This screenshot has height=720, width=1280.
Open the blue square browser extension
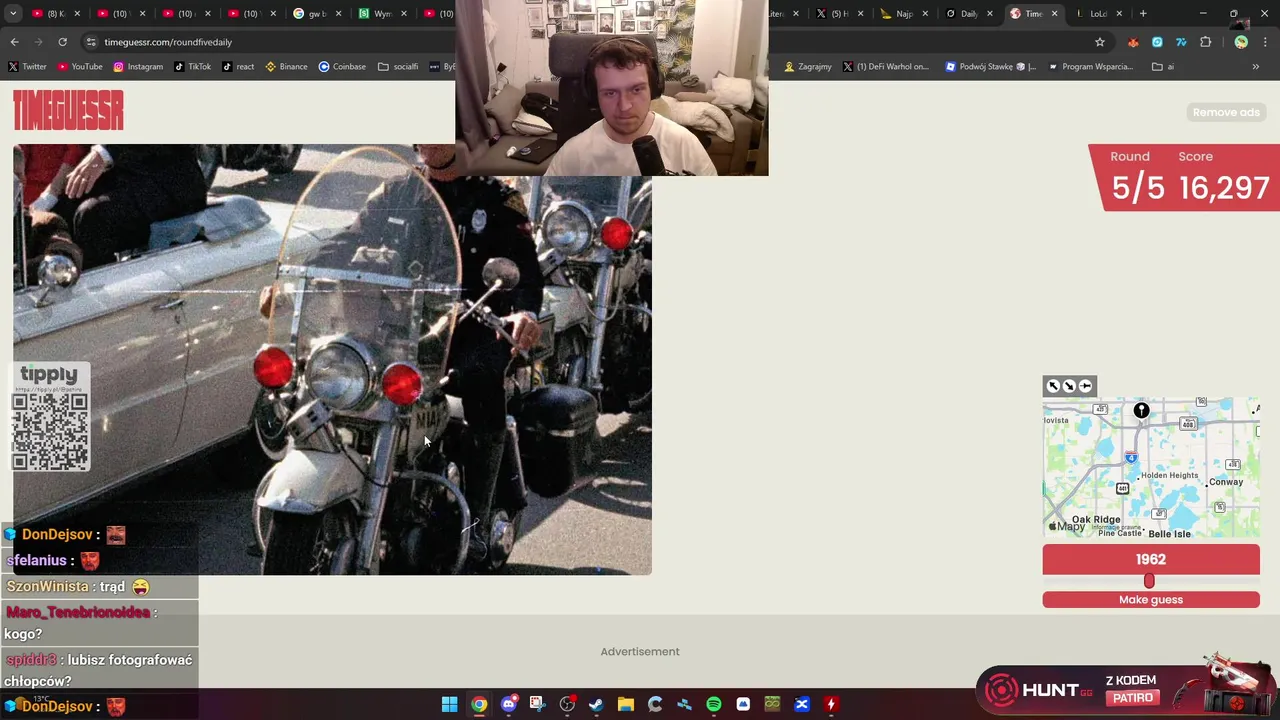tap(1157, 42)
